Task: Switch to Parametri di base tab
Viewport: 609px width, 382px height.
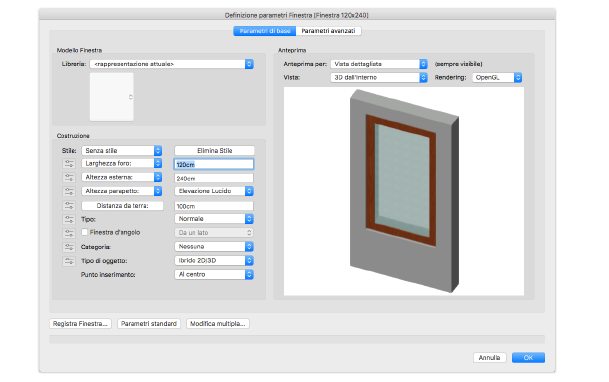Action: pos(265,31)
